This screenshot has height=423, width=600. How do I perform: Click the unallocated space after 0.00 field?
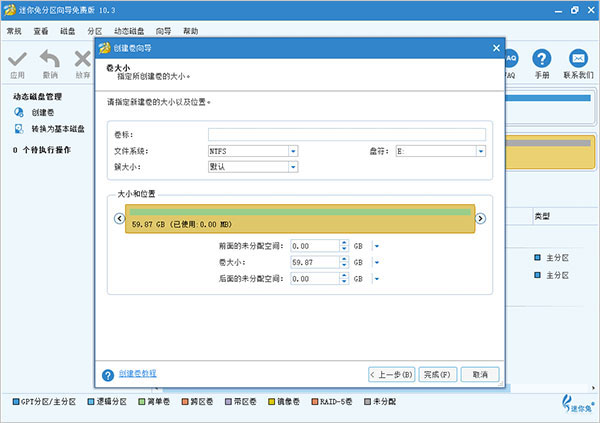point(315,279)
